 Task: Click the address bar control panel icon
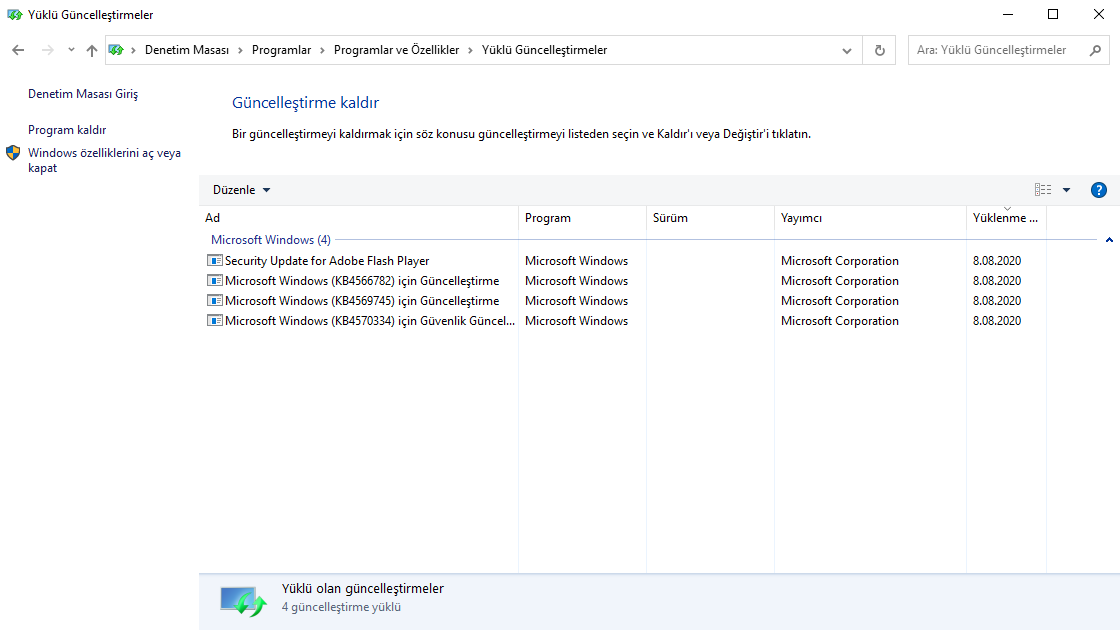[116, 50]
